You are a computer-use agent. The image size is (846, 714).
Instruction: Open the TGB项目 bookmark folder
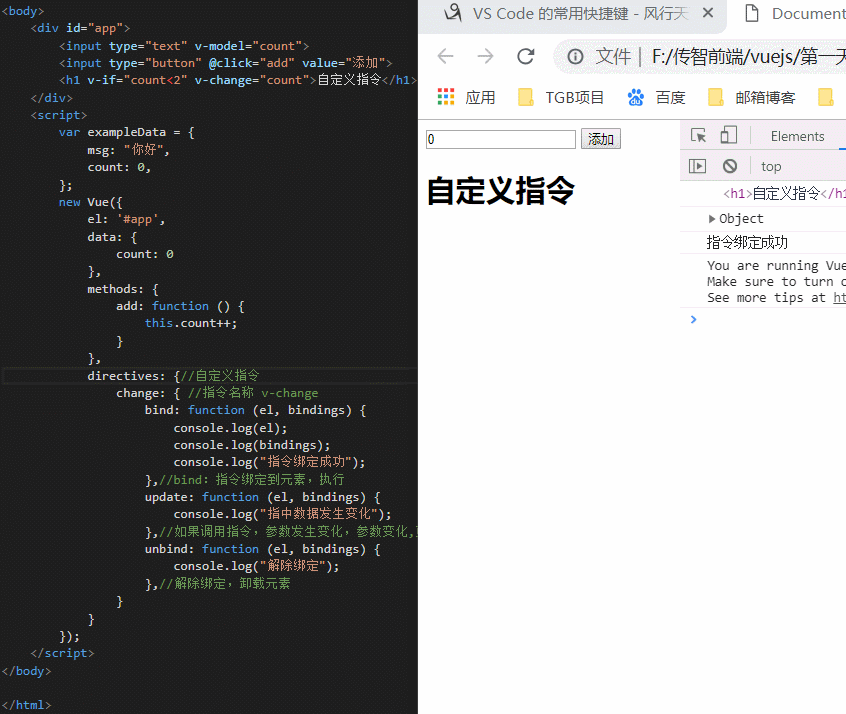tap(561, 98)
